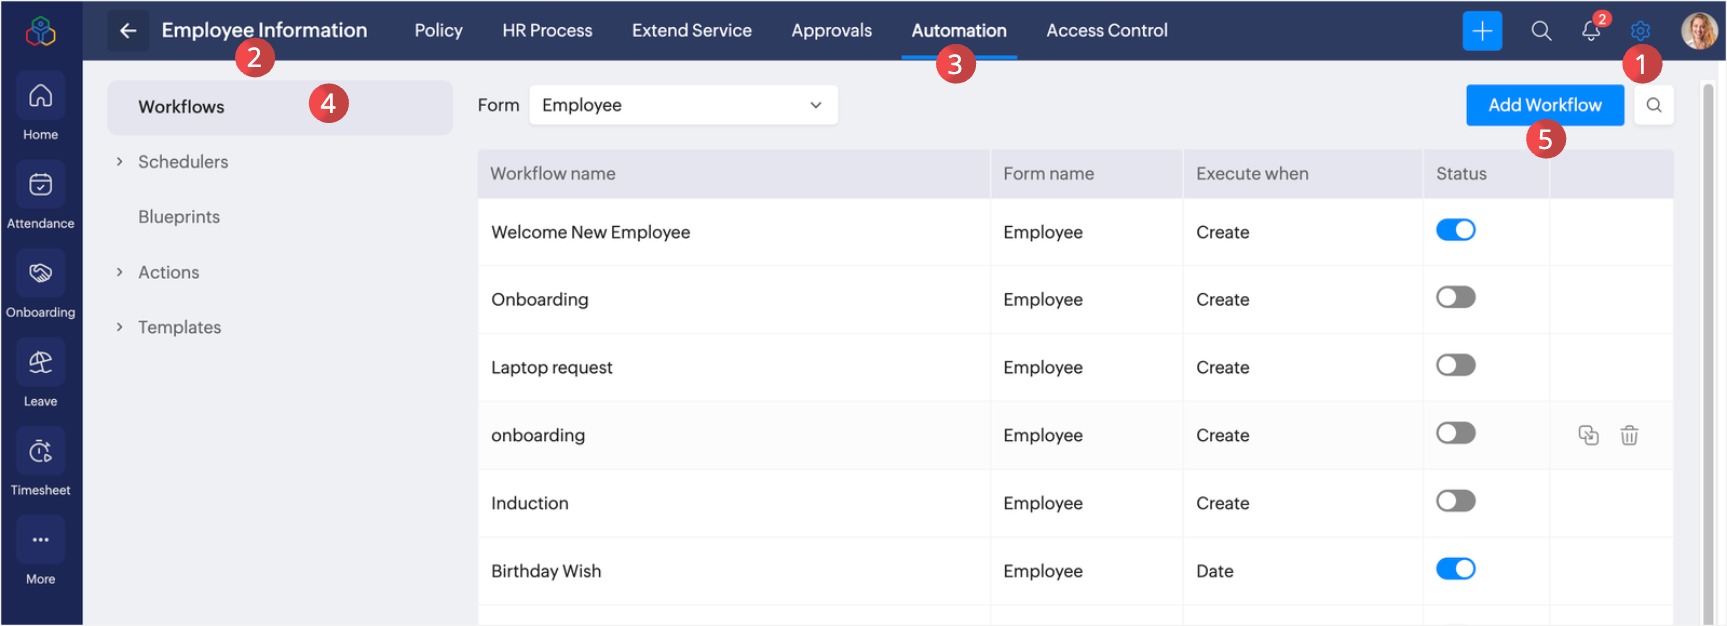Open the Onboarding handshake icon
This screenshot has height=626, width=1727.
click(40, 274)
